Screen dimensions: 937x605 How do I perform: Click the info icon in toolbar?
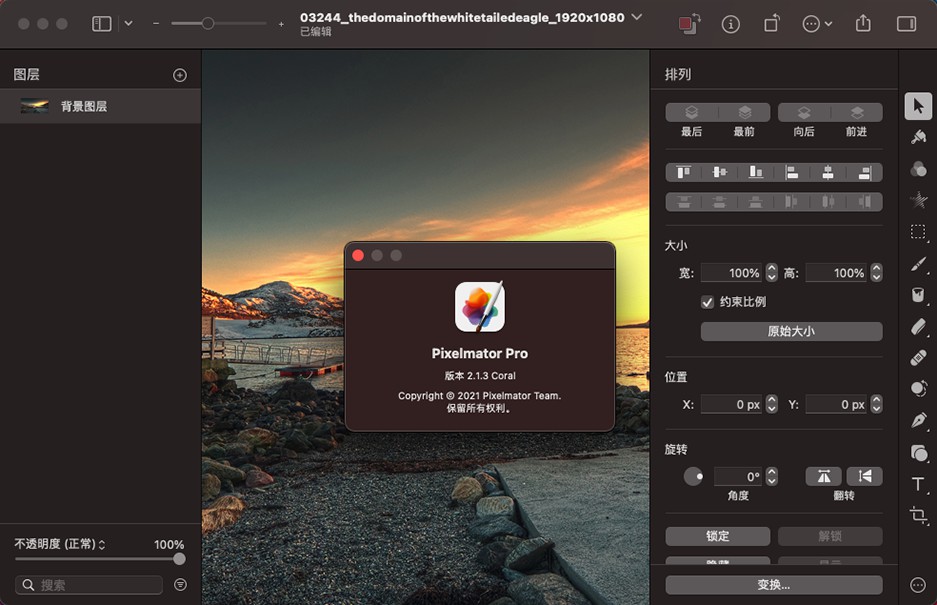[x=731, y=24]
